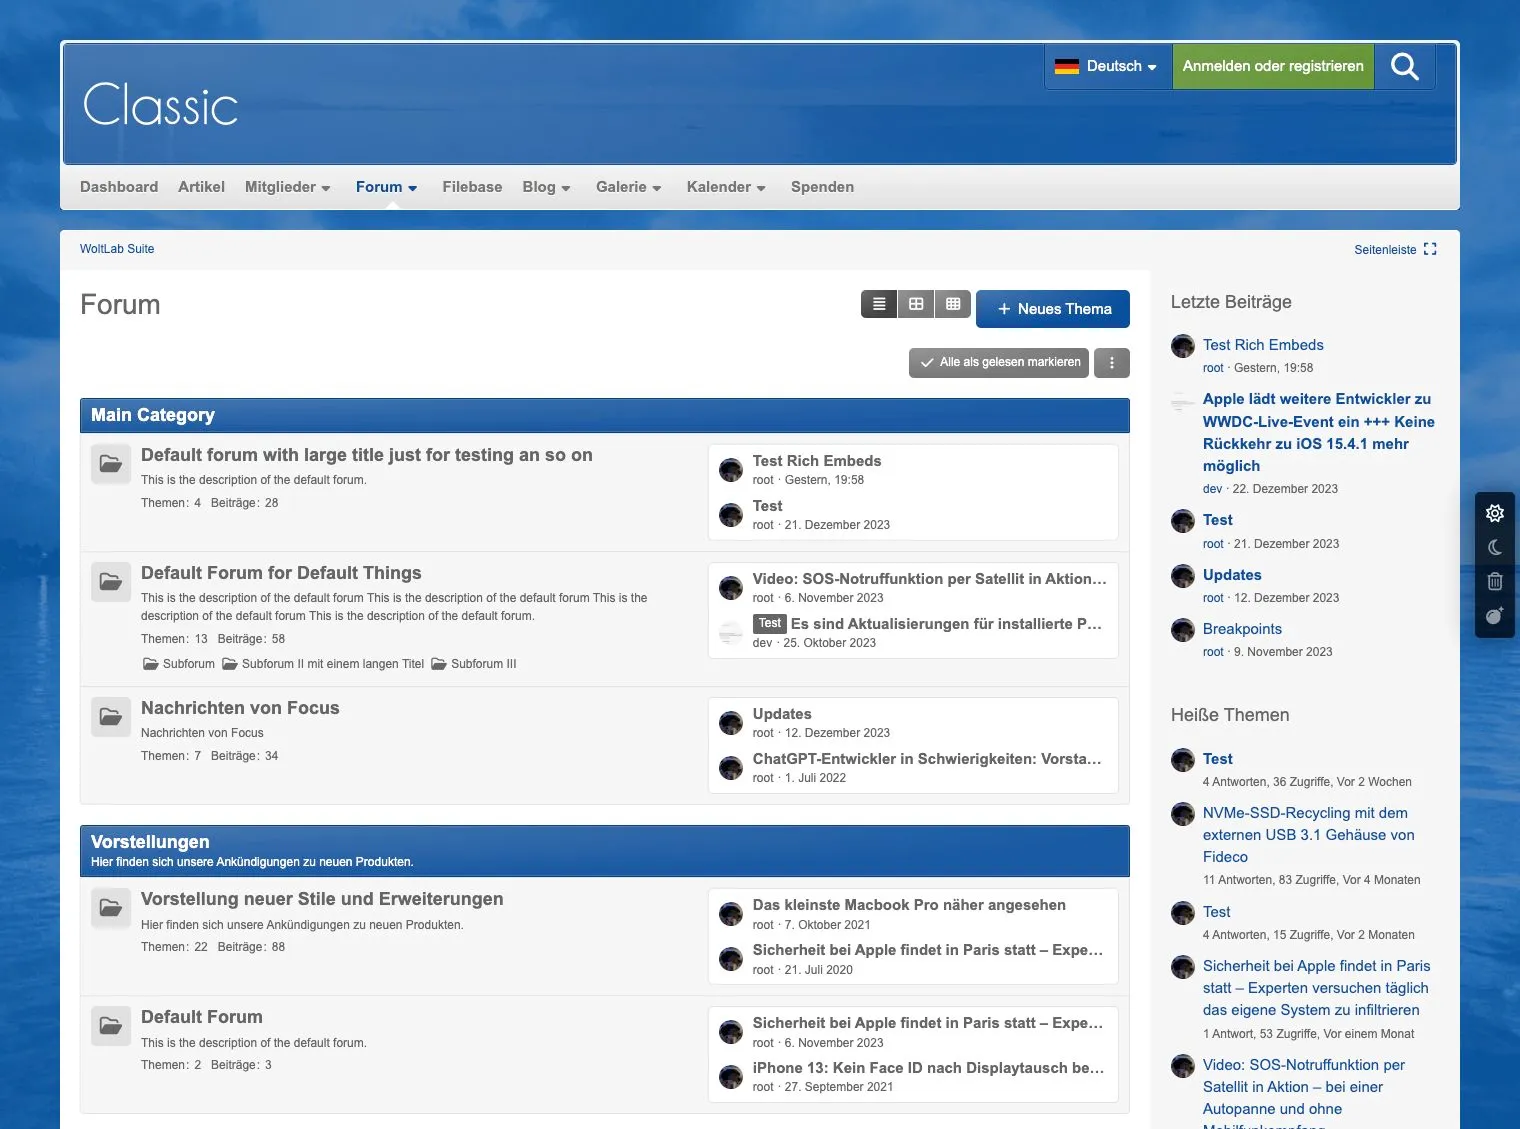Image resolution: width=1520 pixels, height=1129 pixels.
Task: Select the list view layout icon
Action: [x=879, y=304]
